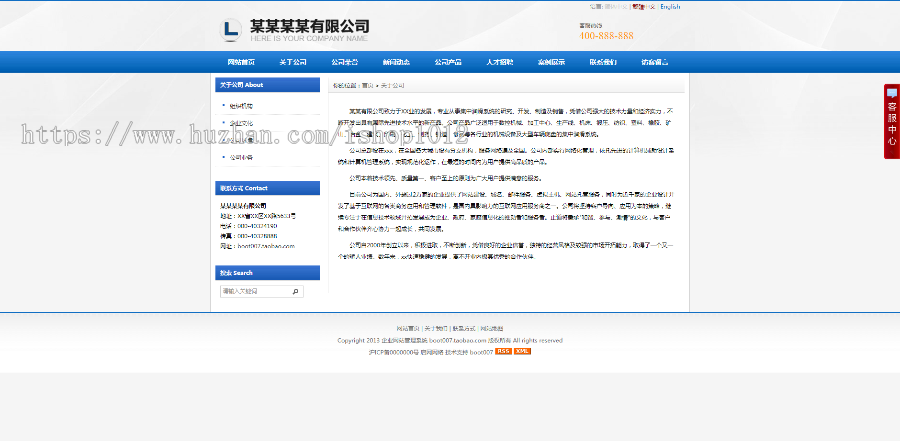This screenshot has height=441, width=900.
Task: Open the third navigation item 公司荣誉
Action: 344,62
